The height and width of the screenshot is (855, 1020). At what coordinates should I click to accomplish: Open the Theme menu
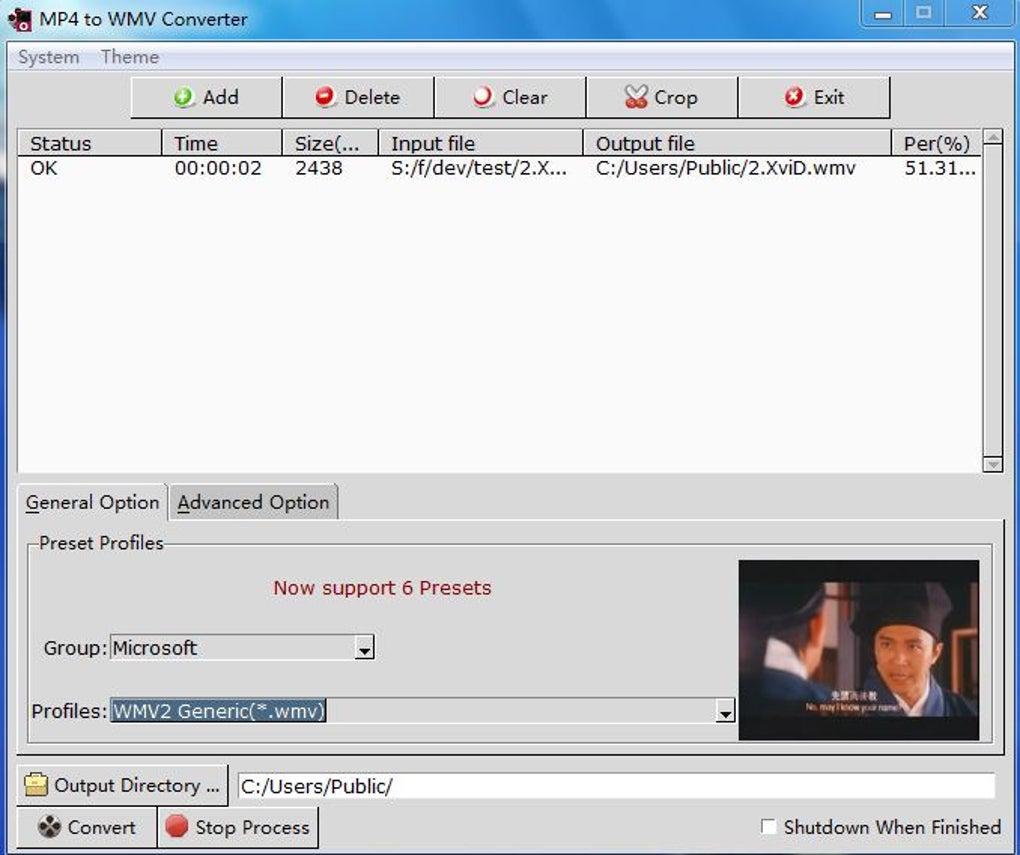[129, 57]
